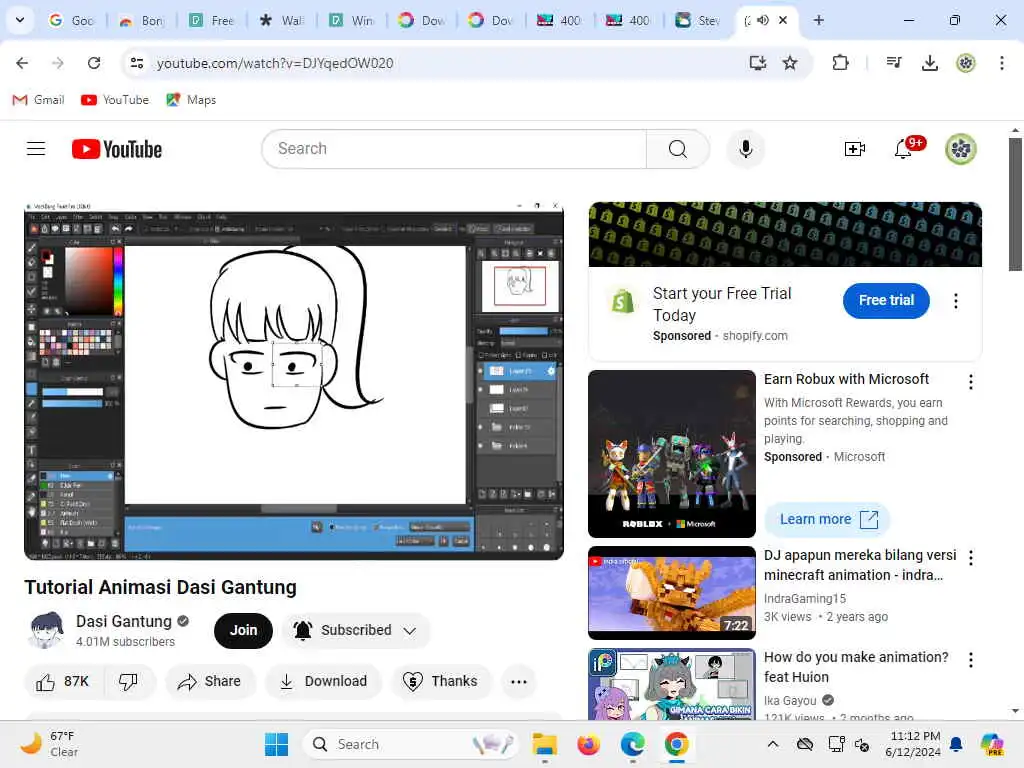Open options for the Earn Robux ad

(x=970, y=382)
